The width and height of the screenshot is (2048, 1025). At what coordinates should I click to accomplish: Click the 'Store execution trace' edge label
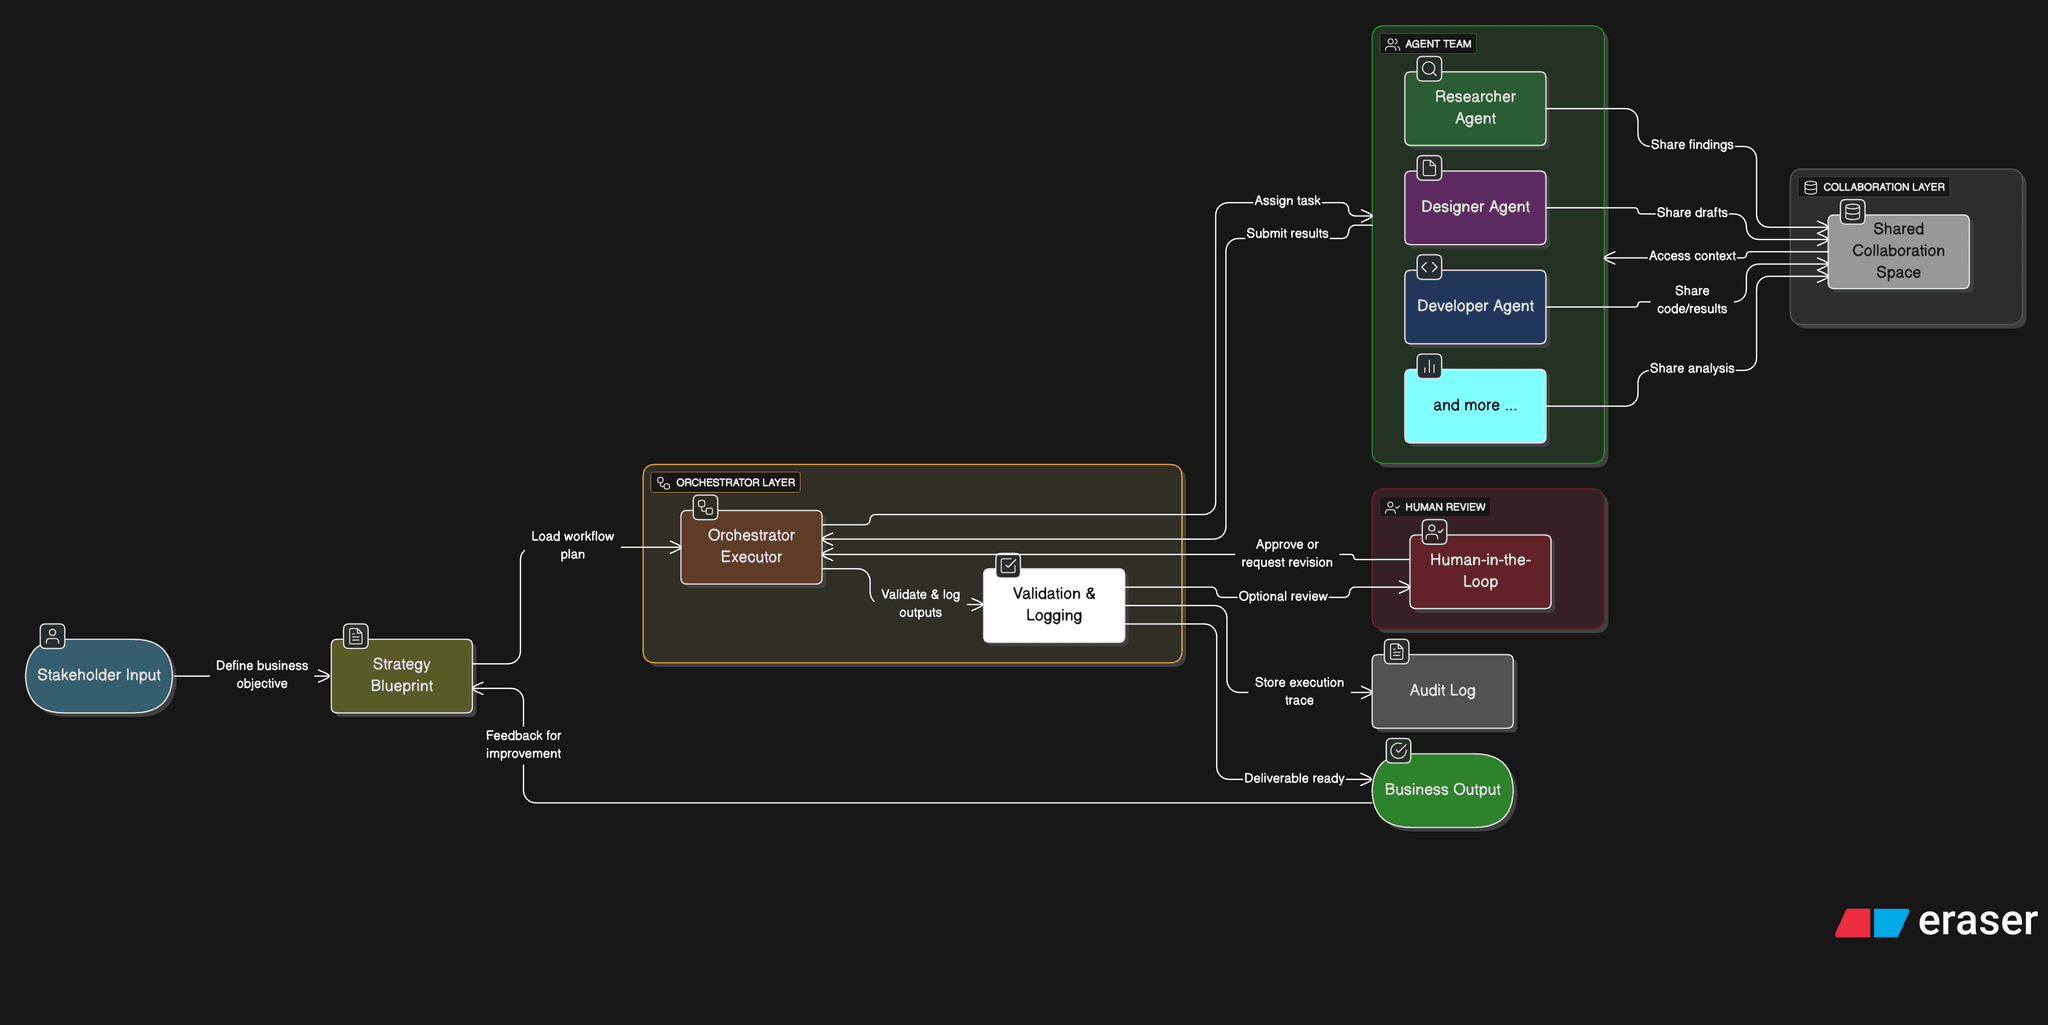(x=1299, y=691)
